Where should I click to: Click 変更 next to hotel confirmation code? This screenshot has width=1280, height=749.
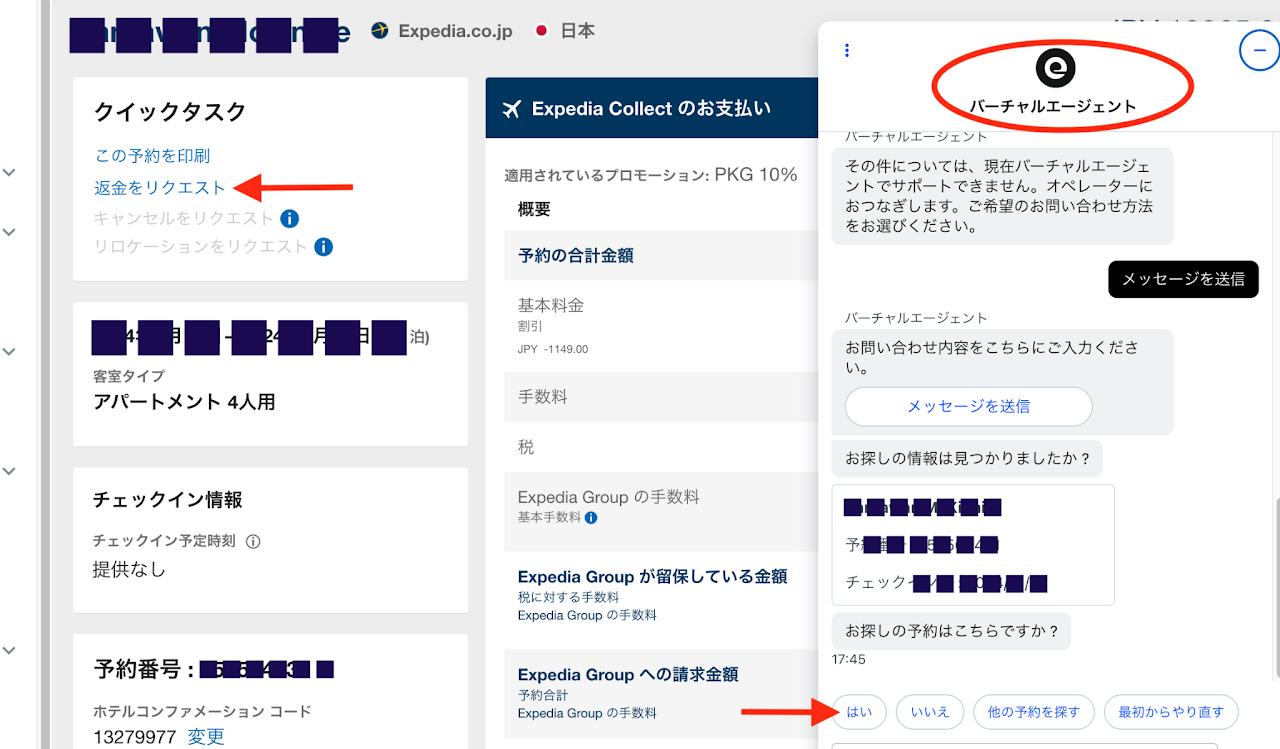tap(206, 737)
